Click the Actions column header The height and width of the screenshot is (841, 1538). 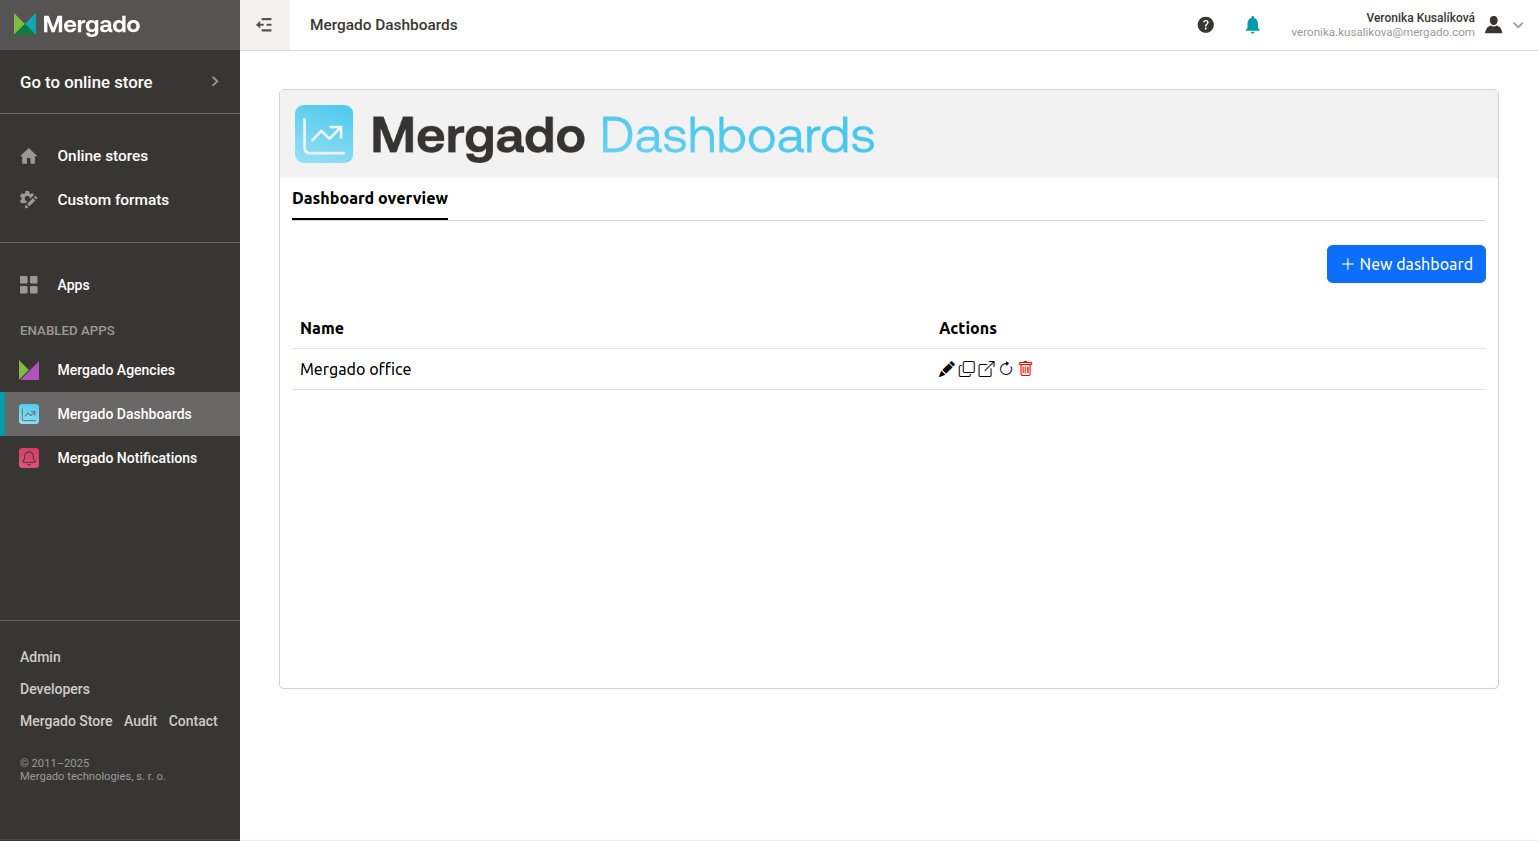pos(968,328)
